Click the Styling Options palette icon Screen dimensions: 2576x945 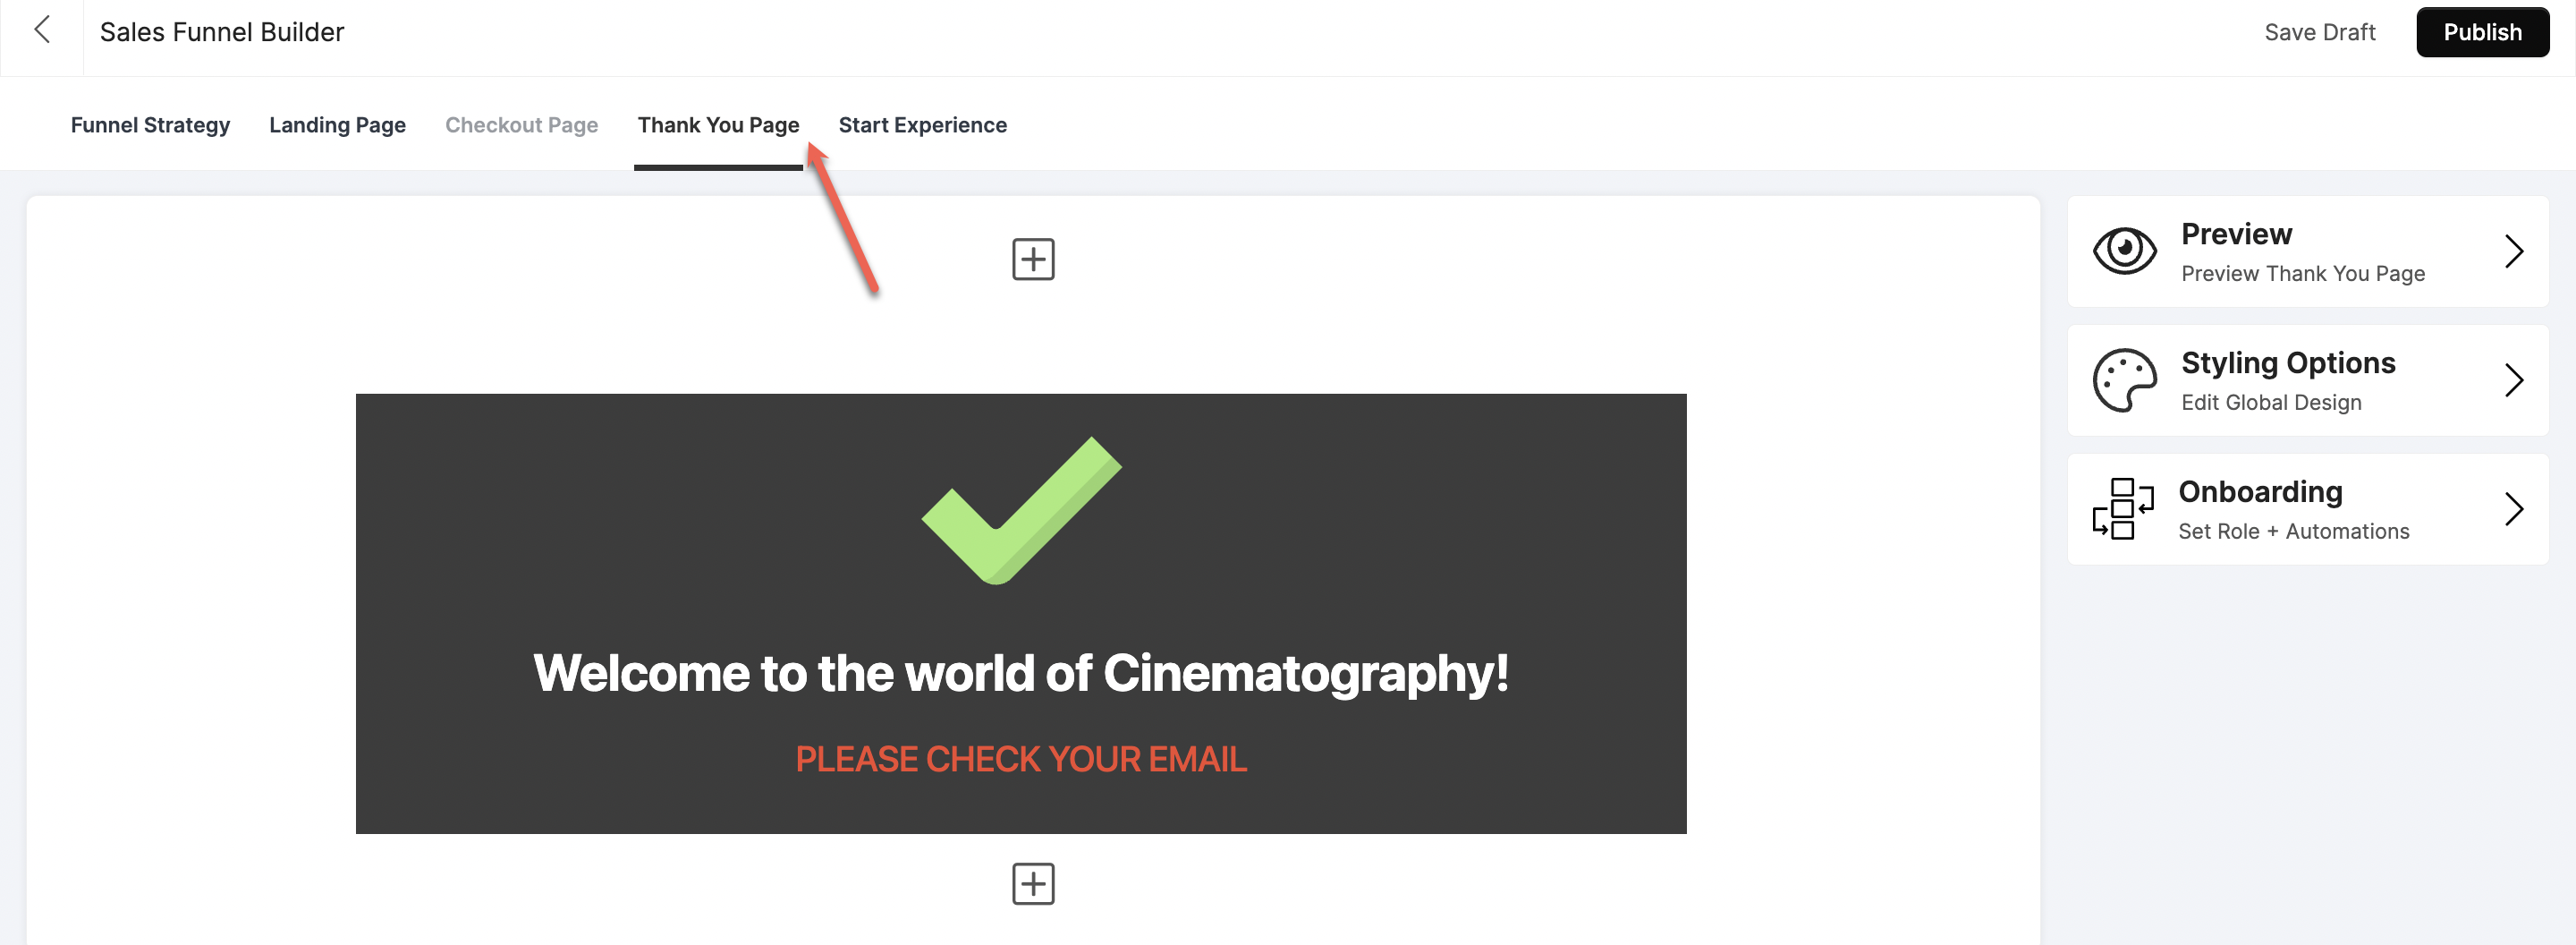(x=2124, y=380)
